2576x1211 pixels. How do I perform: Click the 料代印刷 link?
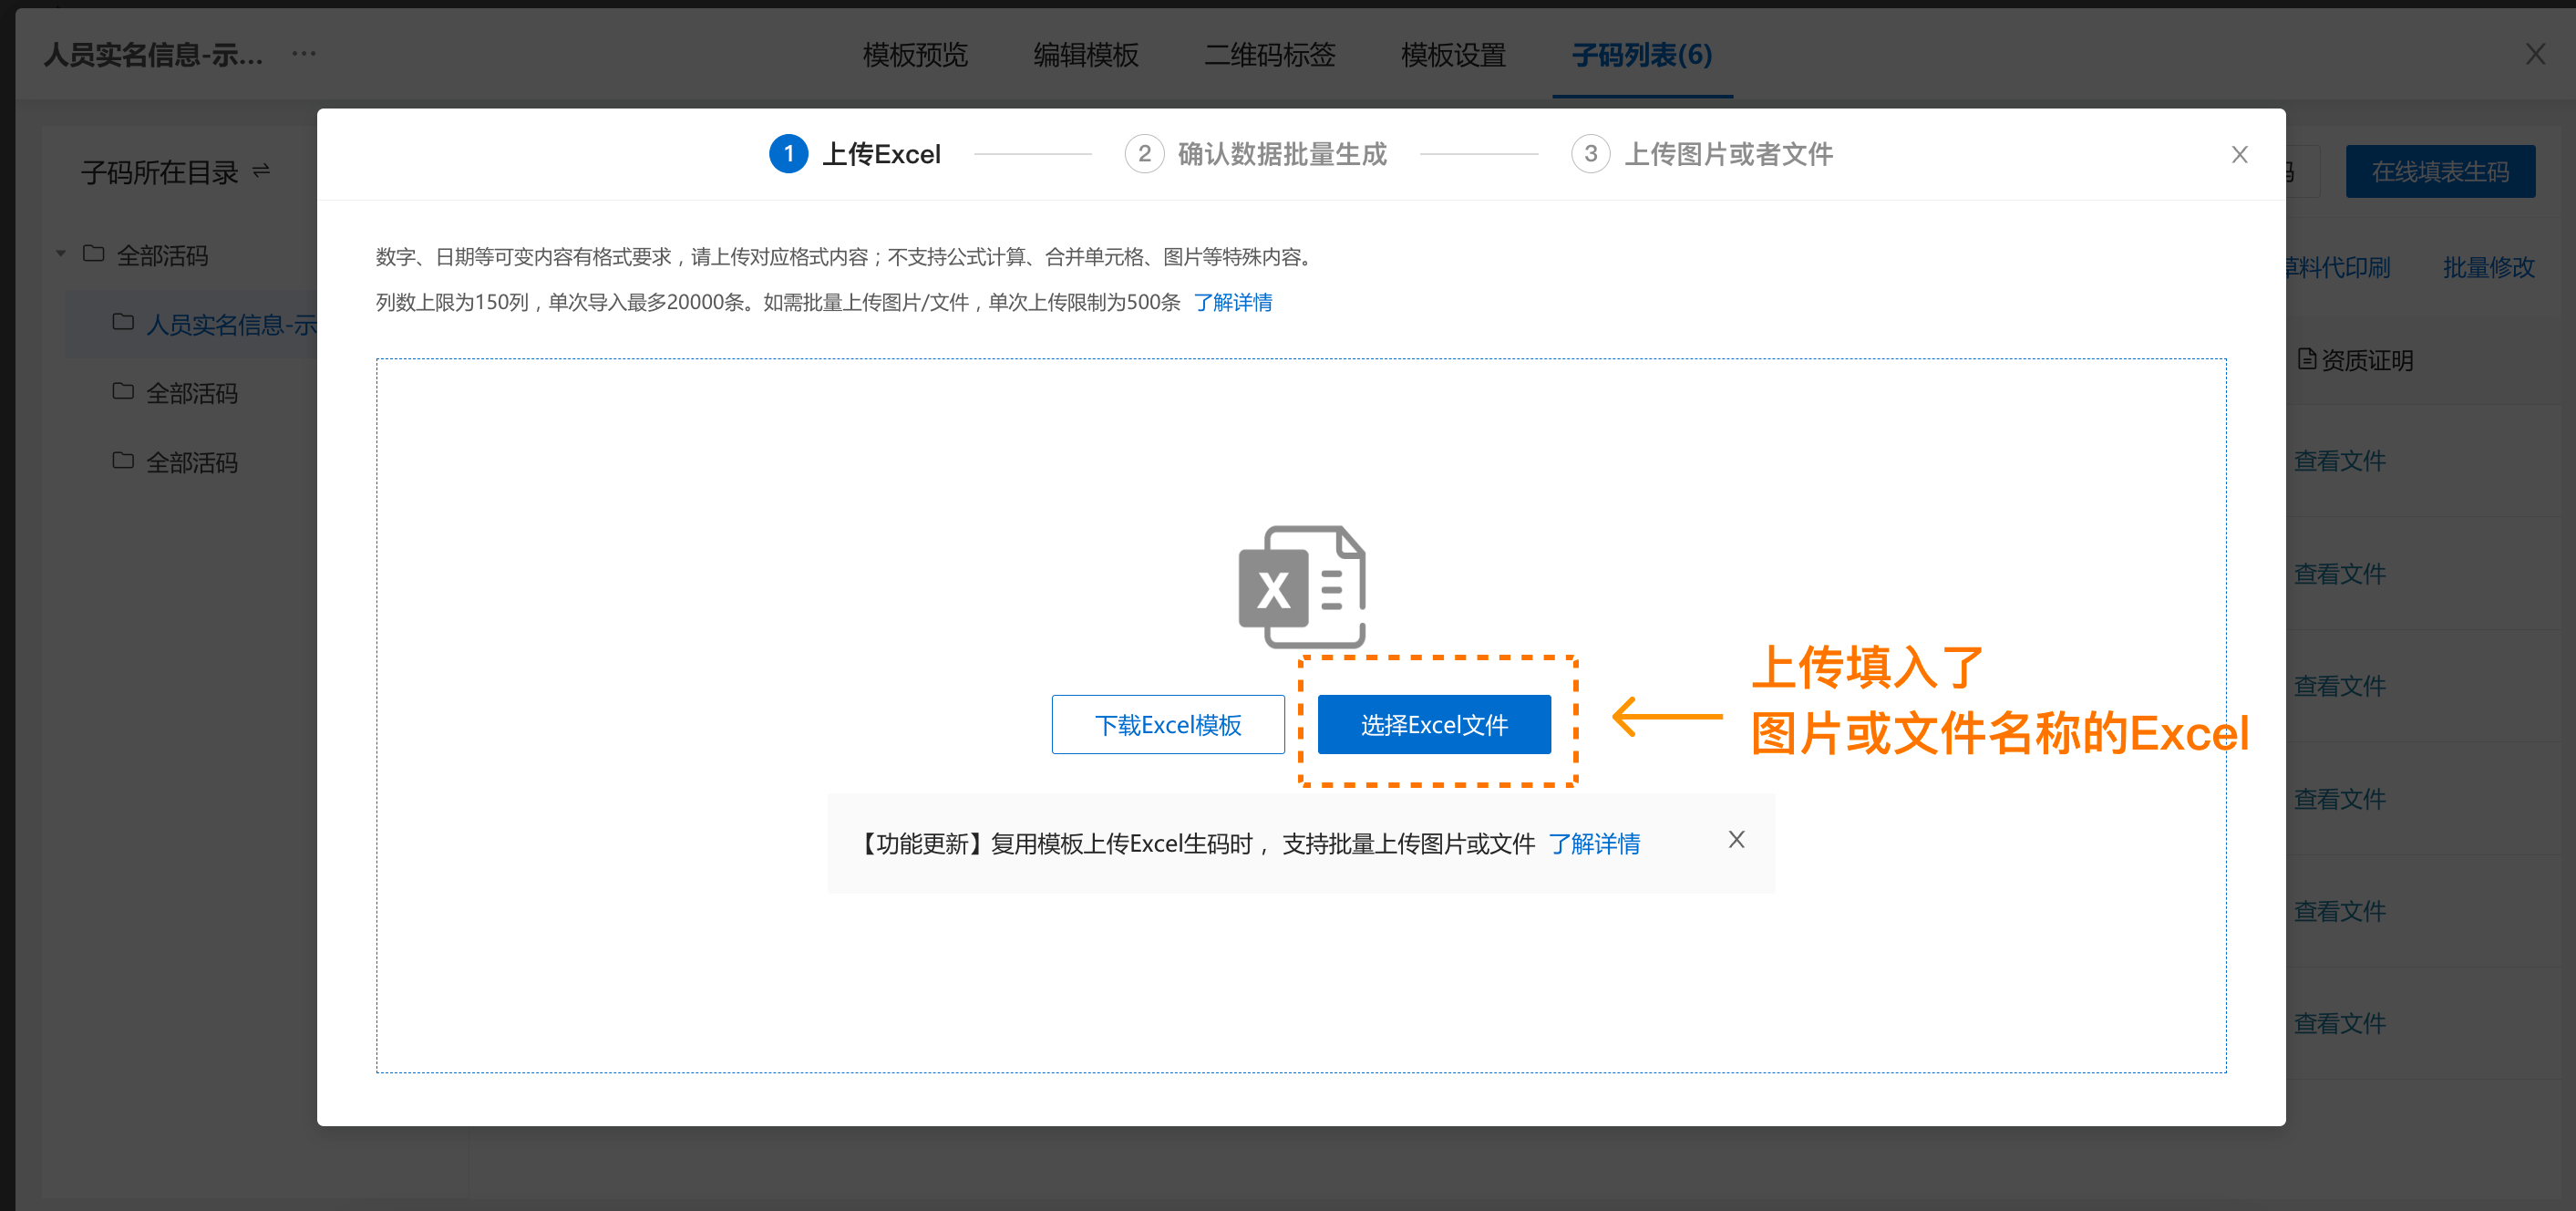(x=2338, y=267)
